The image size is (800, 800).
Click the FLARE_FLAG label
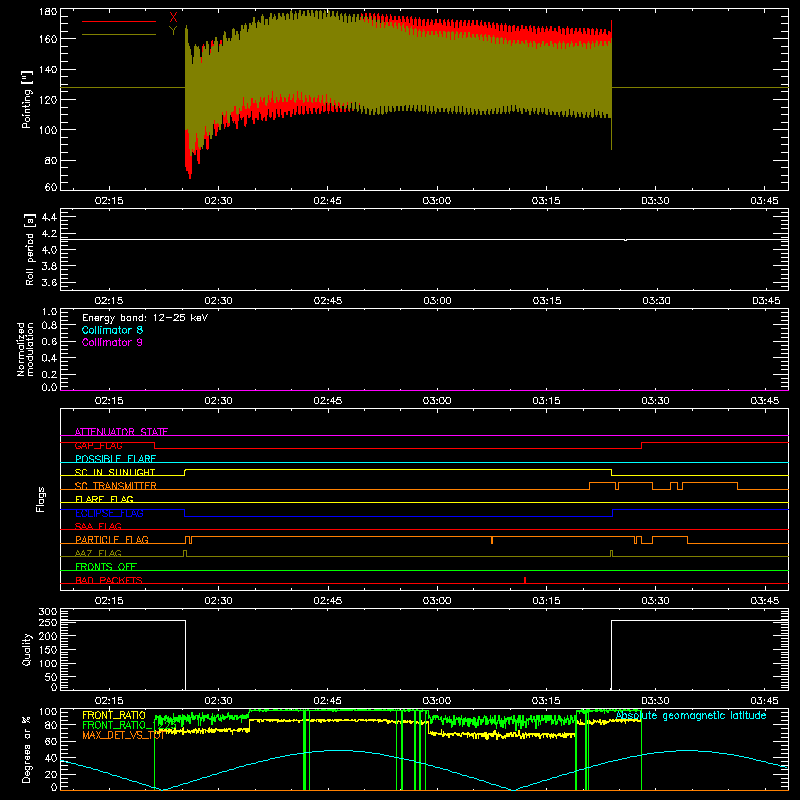pos(104,499)
